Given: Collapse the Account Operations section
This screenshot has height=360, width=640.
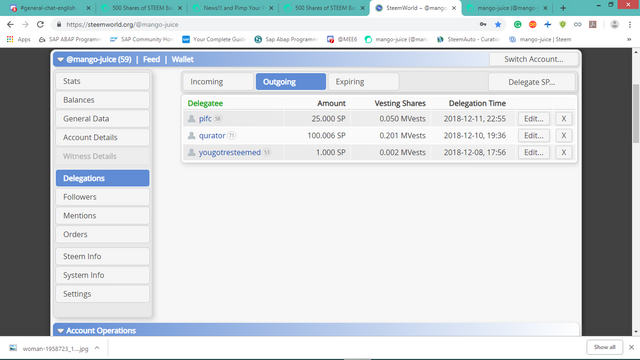Looking at the screenshot, I should (60, 331).
